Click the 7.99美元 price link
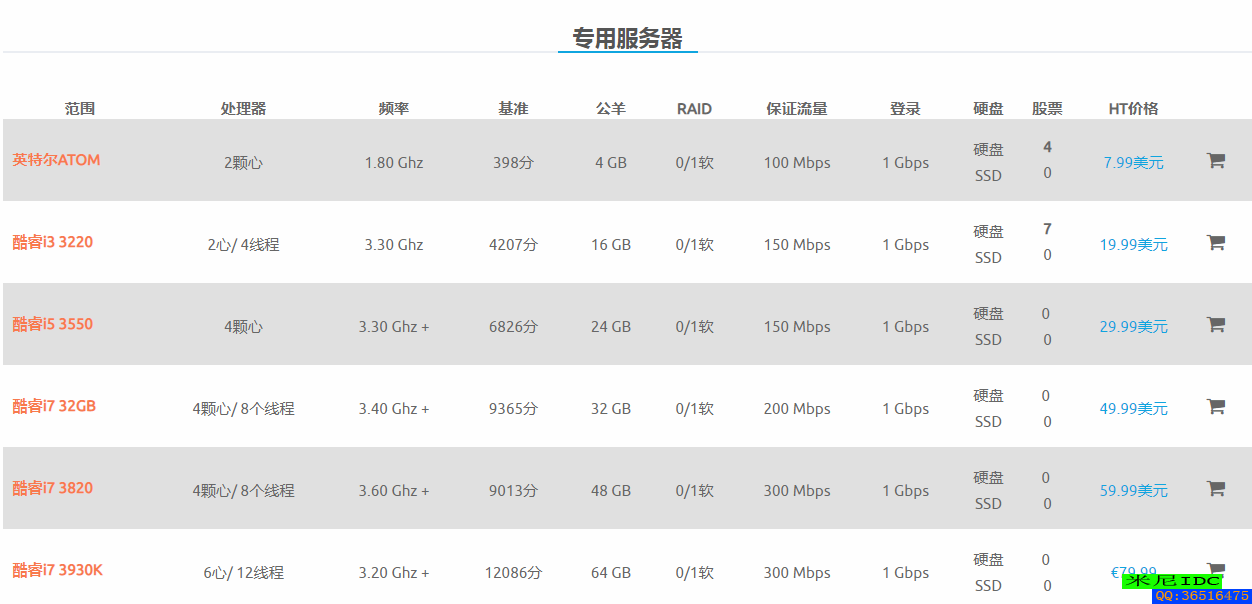 pyautogui.click(x=1133, y=162)
